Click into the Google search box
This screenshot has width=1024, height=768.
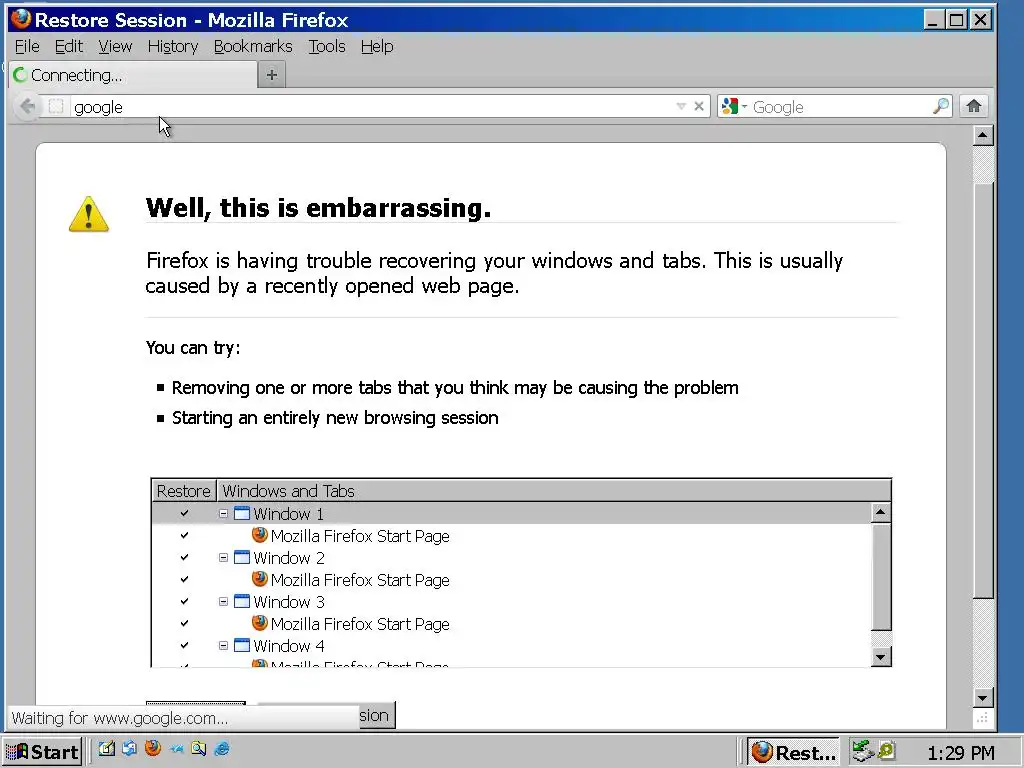point(841,106)
